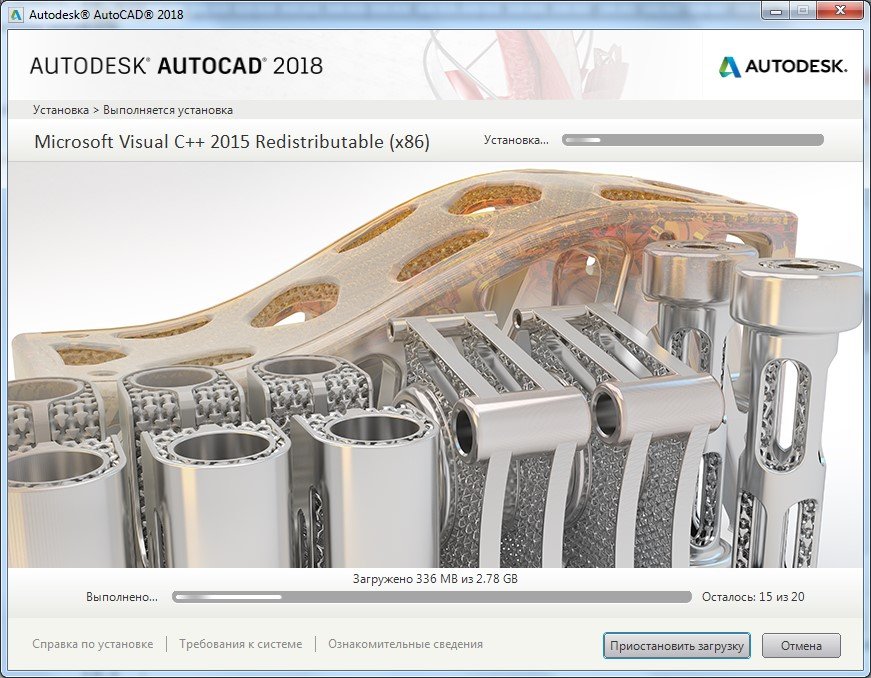Close the AutoCAD 2018 installer window
Screen dimensions: 871x678
coord(838,12)
